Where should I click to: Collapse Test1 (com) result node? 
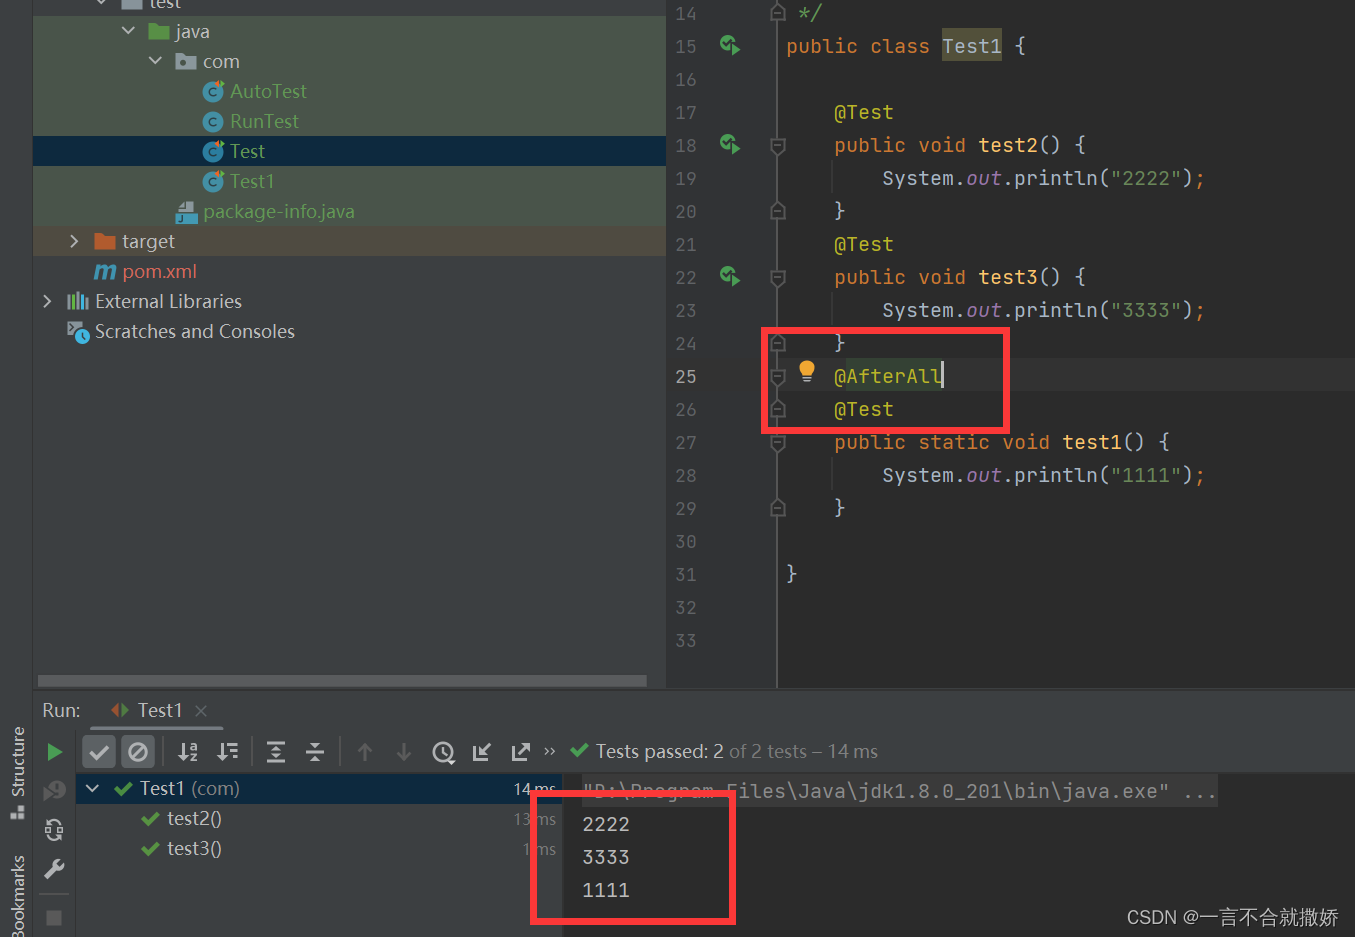92,788
